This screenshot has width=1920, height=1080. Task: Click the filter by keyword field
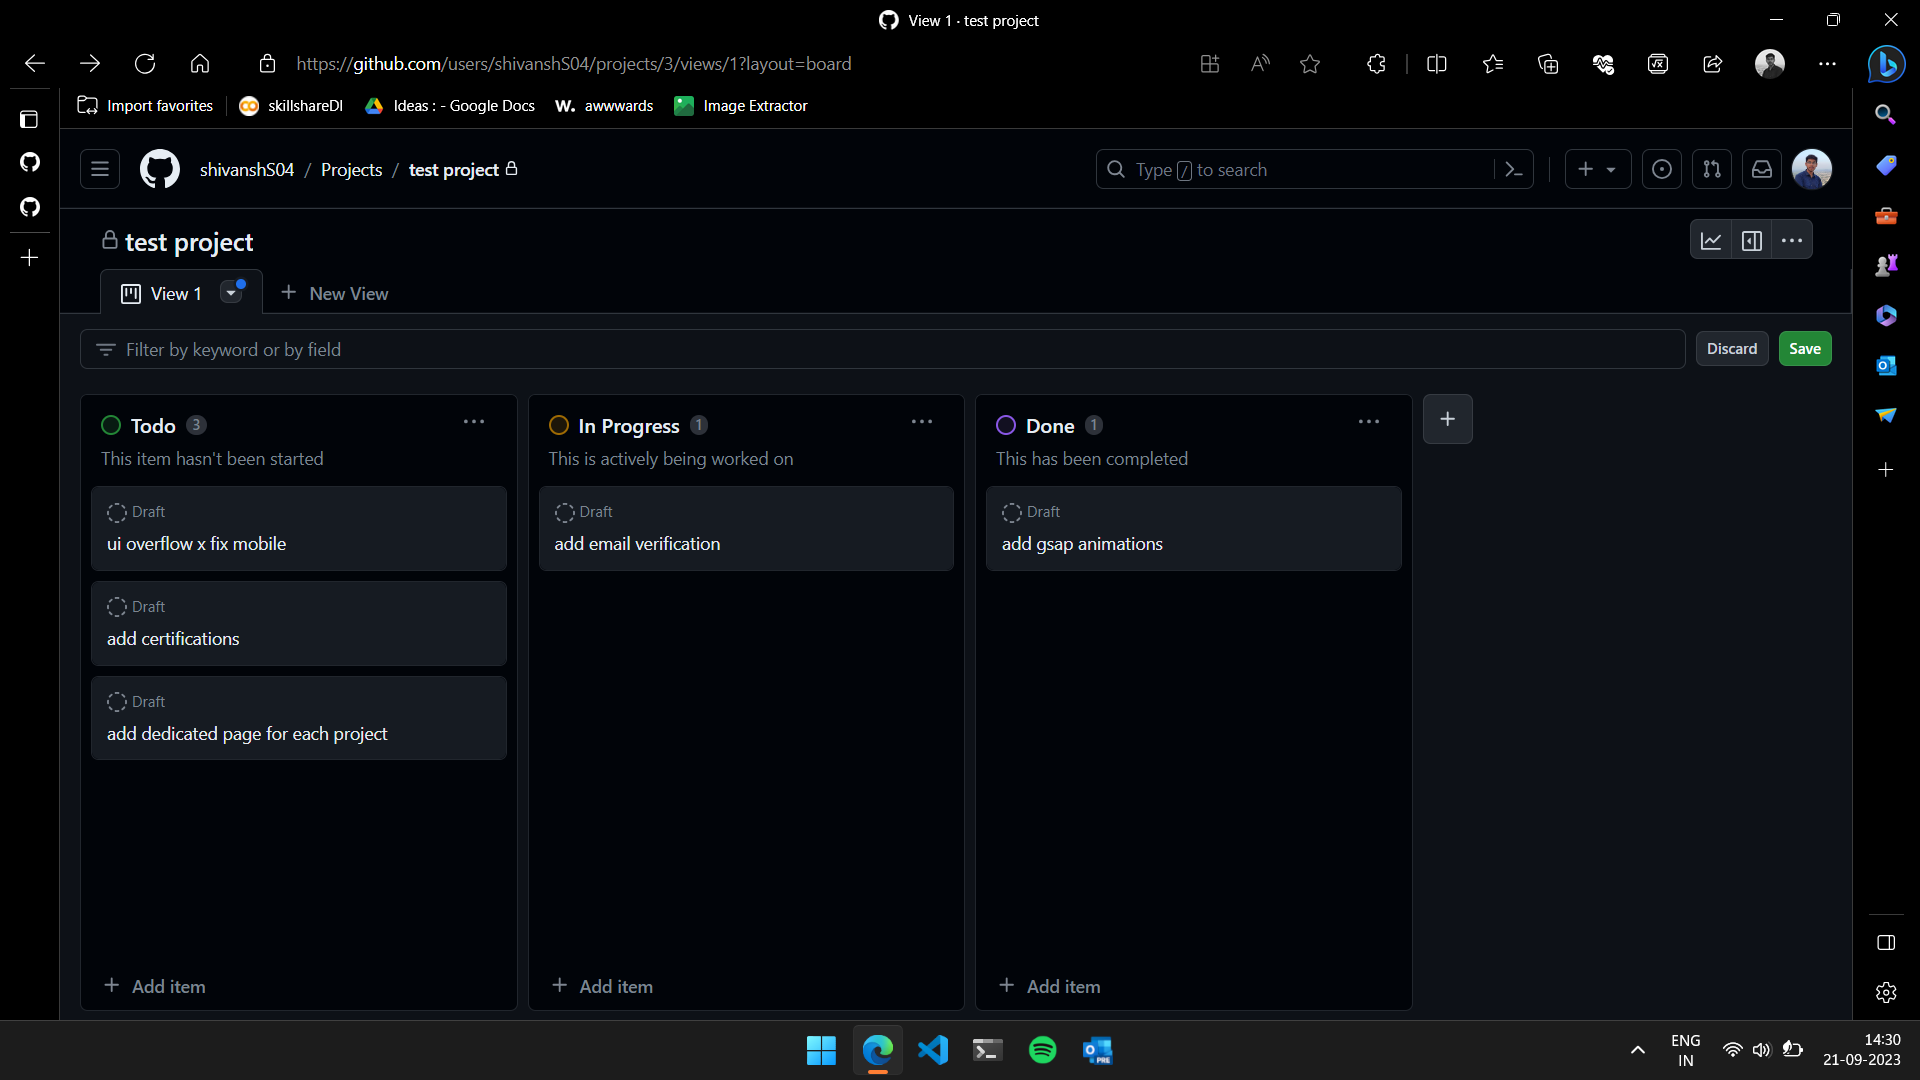point(400,349)
